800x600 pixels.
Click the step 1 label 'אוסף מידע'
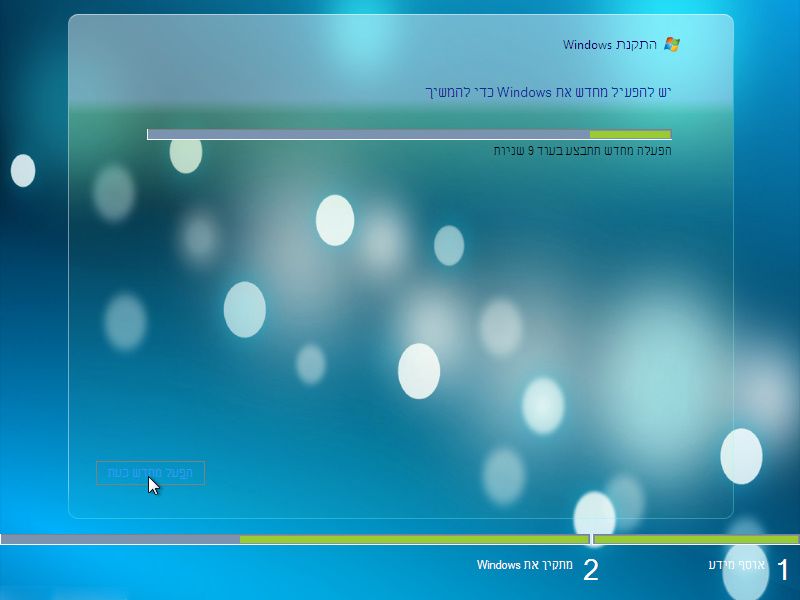click(x=736, y=565)
